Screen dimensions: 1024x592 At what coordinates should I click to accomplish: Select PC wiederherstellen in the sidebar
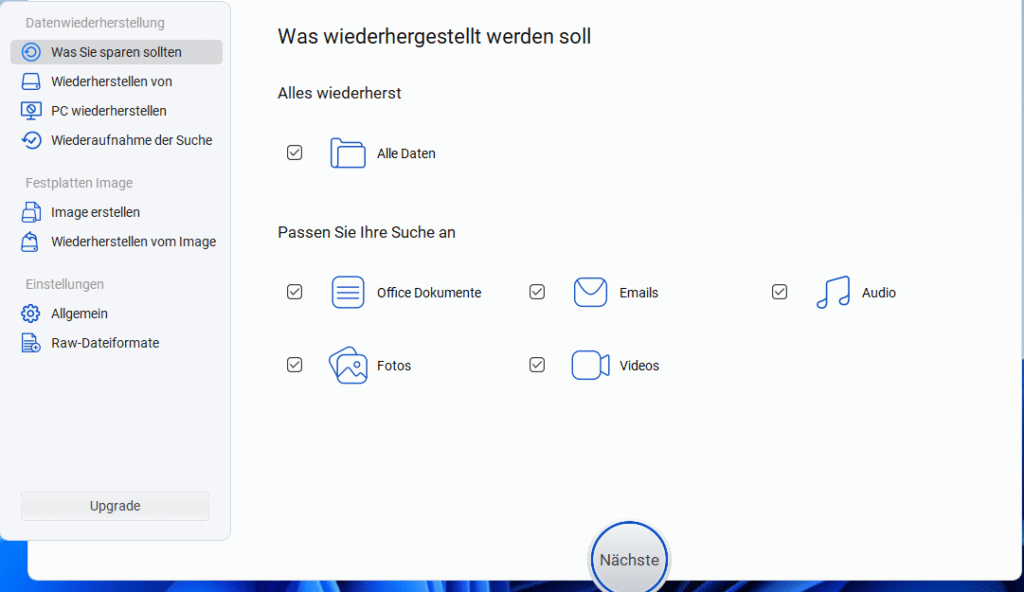coord(108,111)
